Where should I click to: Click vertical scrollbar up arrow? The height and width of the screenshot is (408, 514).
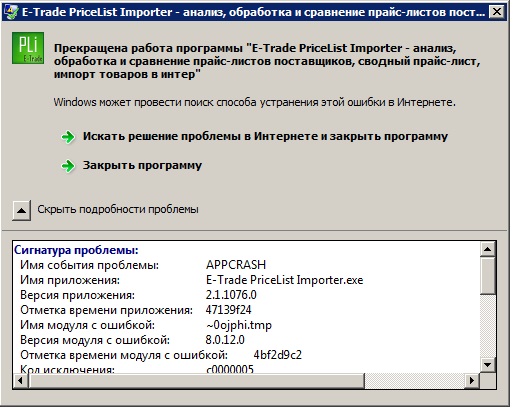pos(488,249)
